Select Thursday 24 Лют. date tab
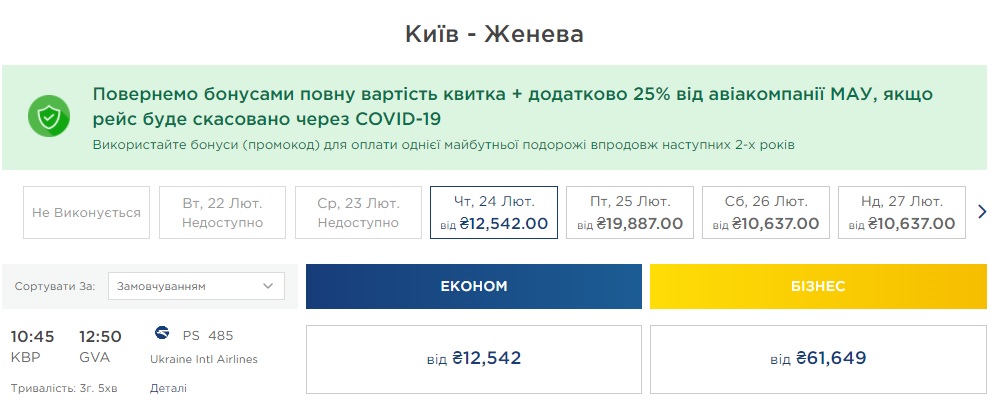The width and height of the screenshot is (995, 409). click(x=493, y=212)
